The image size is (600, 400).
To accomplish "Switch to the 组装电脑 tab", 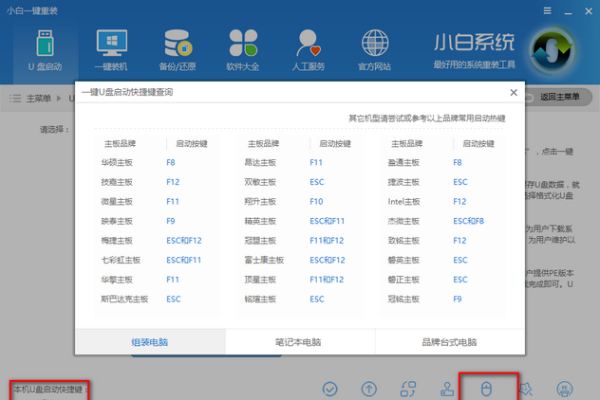I will pyautogui.click(x=150, y=341).
